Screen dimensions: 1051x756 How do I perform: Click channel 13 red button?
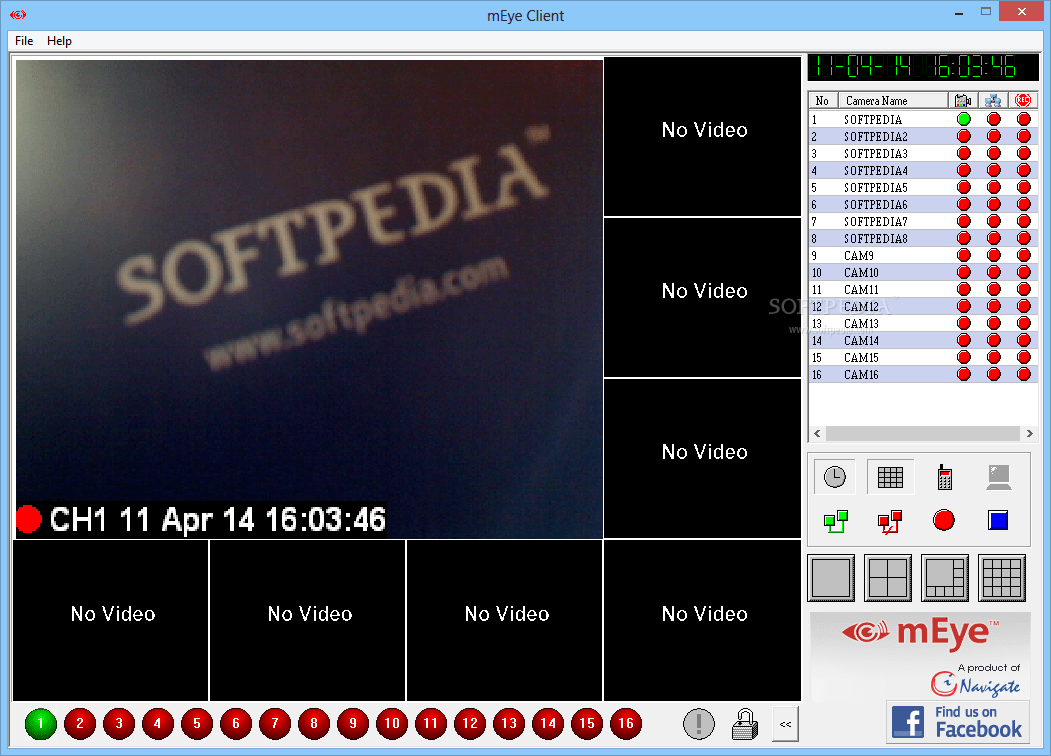click(x=509, y=724)
